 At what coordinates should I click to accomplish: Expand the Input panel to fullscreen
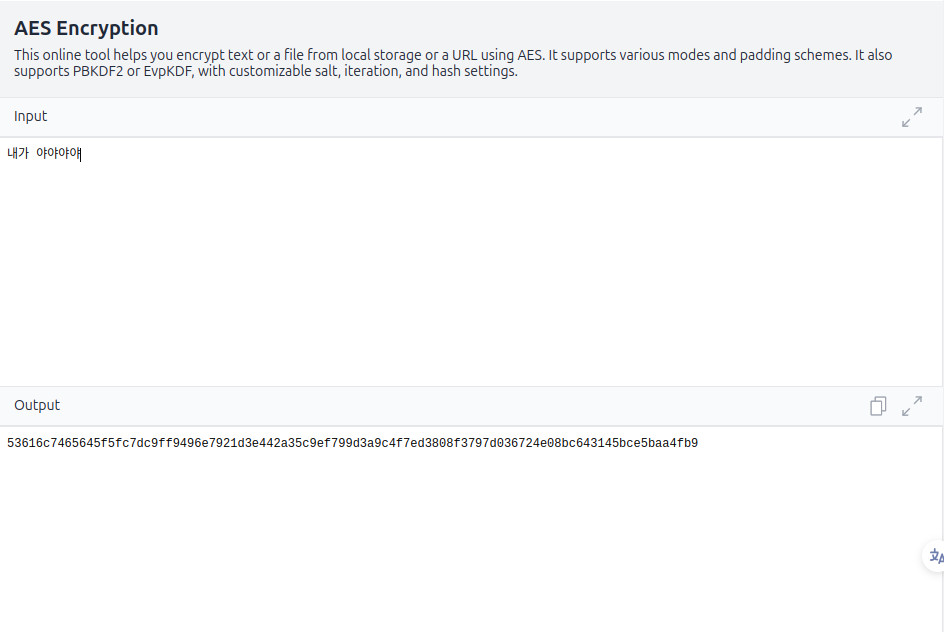(911, 117)
